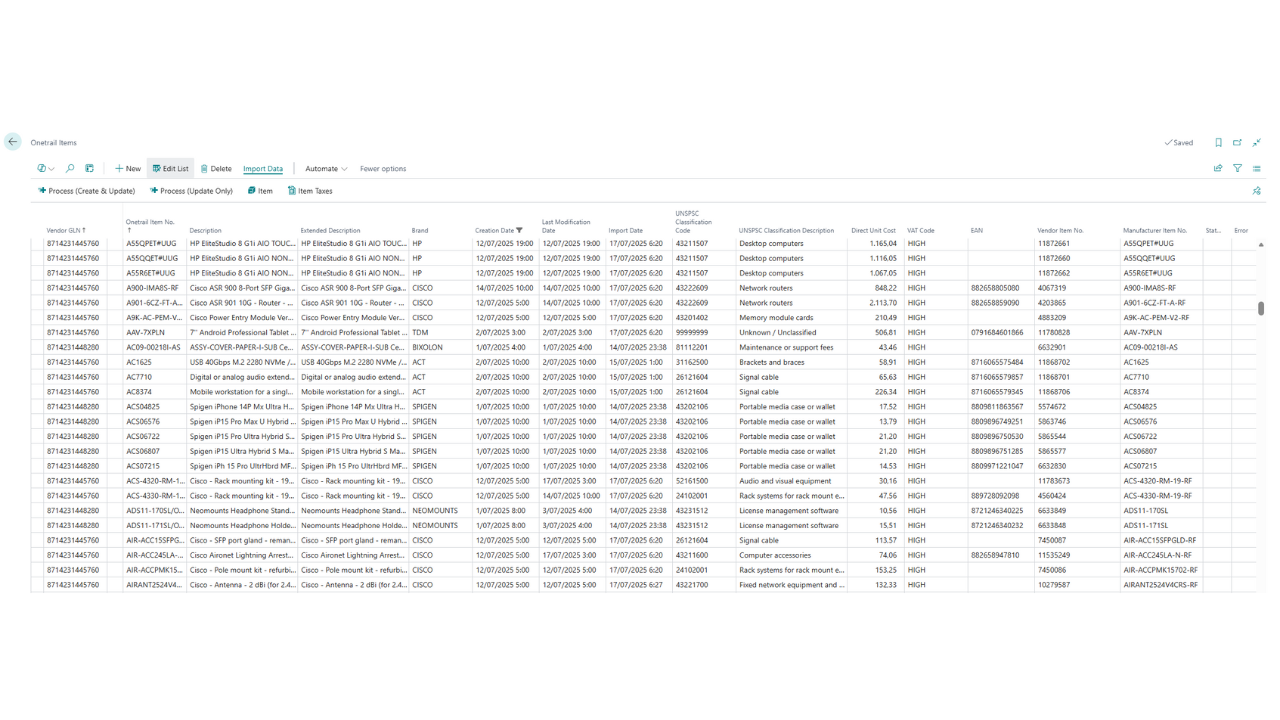This screenshot has height=720, width=1280.
Task: Click the Direct Unit Cost header
Action: 874,231
